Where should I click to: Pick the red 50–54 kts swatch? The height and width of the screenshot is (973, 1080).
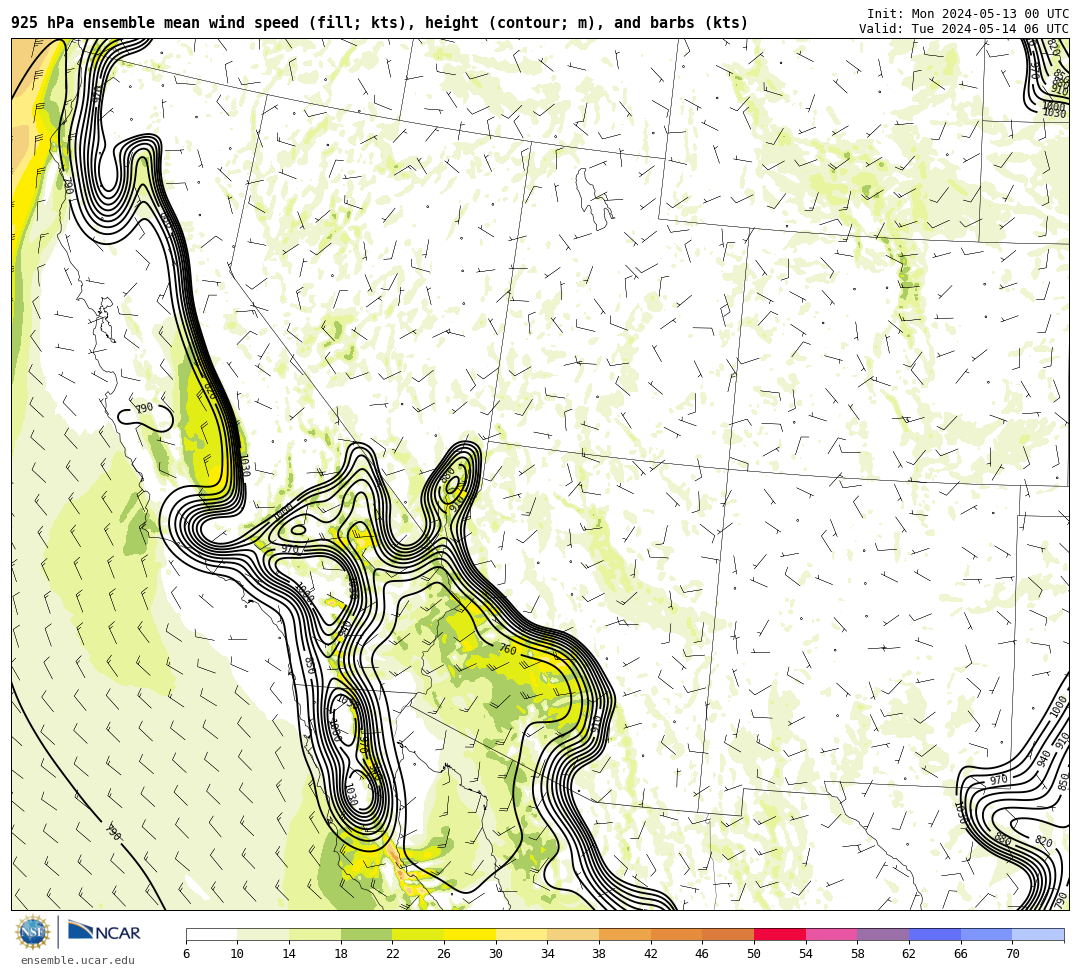click(780, 934)
